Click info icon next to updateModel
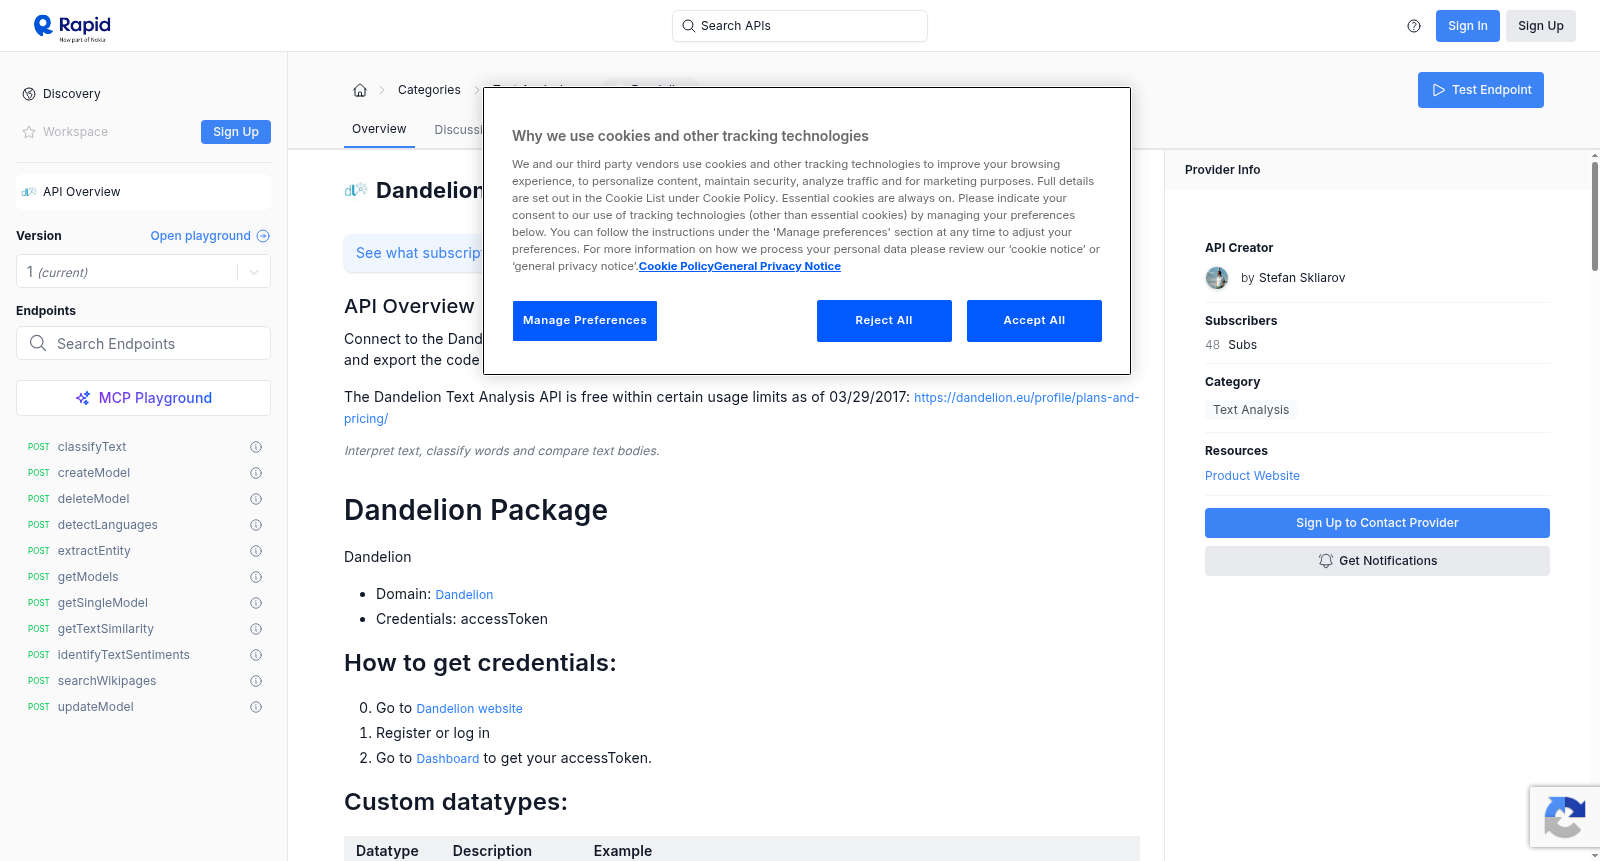The image size is (1600, 861). click(x=256, y=707)
